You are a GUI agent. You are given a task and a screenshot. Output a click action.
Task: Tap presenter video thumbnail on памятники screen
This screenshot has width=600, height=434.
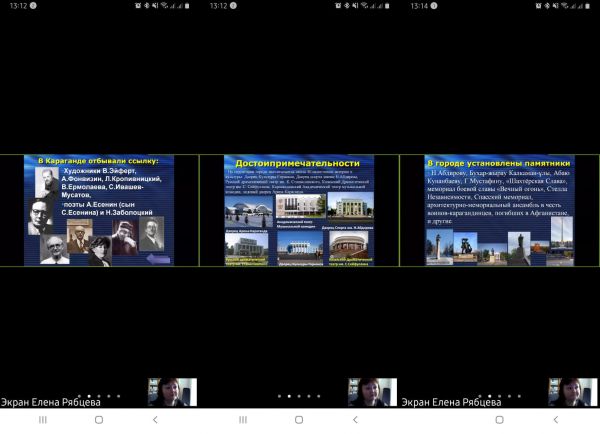point(572,391)
